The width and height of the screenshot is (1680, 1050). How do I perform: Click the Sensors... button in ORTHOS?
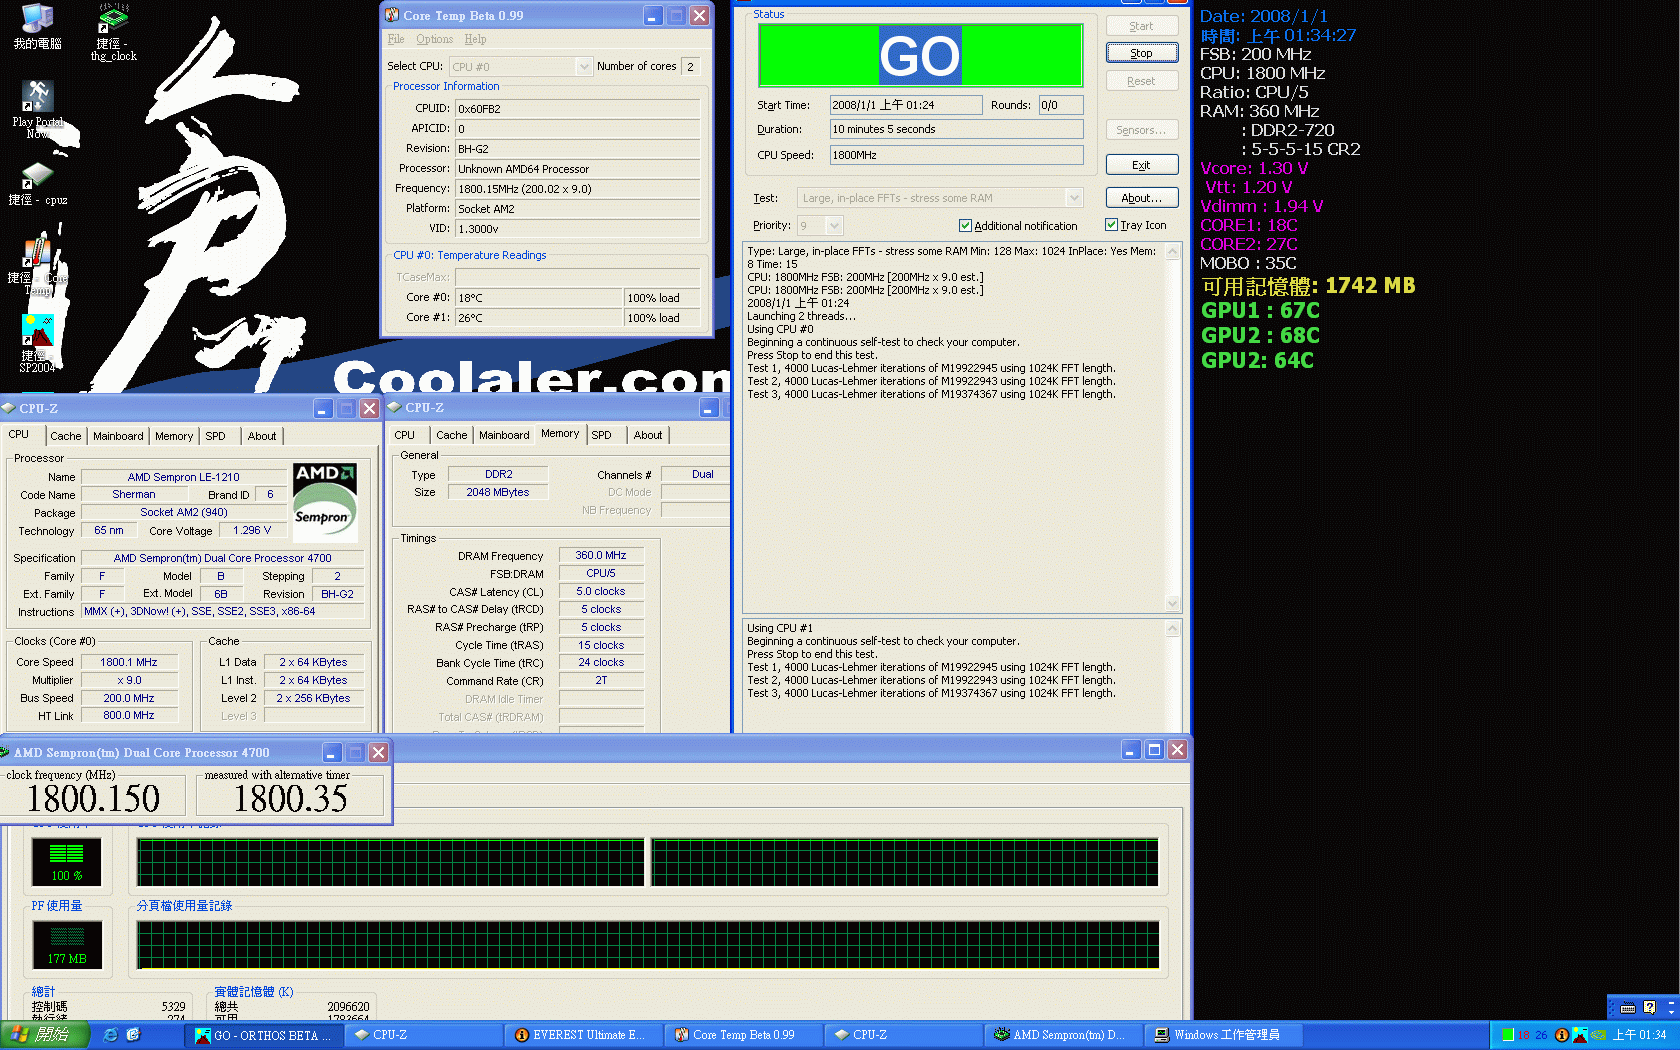click(x=1142, y=130)
